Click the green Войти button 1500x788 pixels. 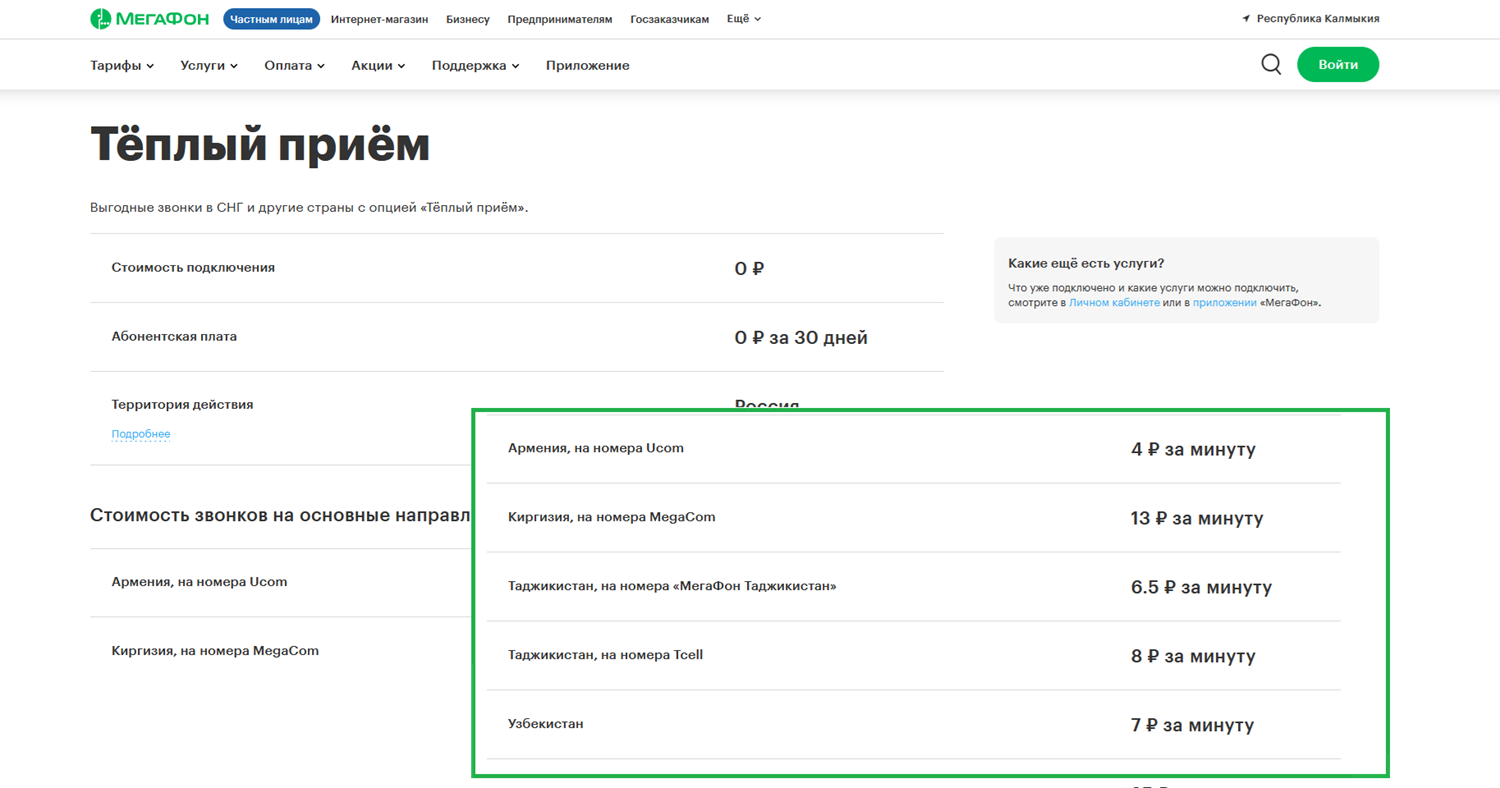(x=1338, y=65)
